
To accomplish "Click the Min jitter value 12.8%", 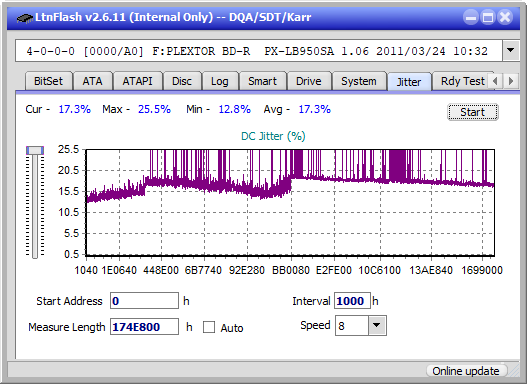I will 235,109.
